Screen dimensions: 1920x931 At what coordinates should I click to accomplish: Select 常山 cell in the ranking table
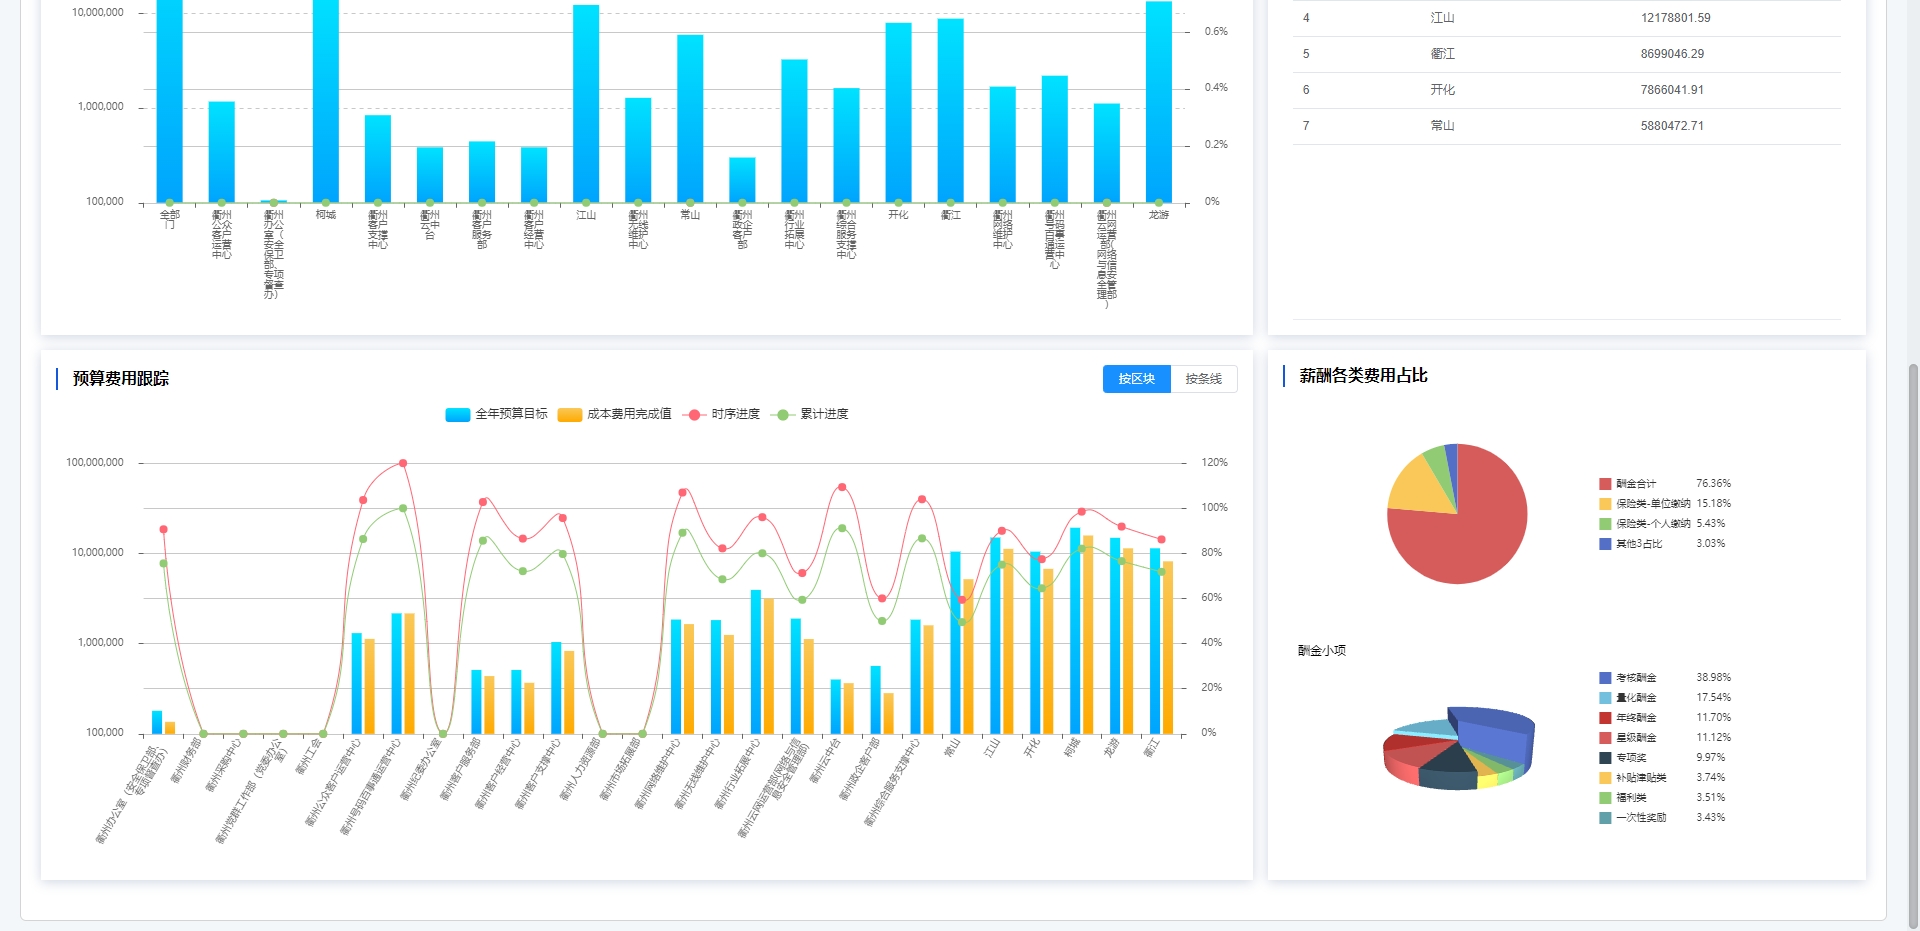click(x=1442, y=126)
